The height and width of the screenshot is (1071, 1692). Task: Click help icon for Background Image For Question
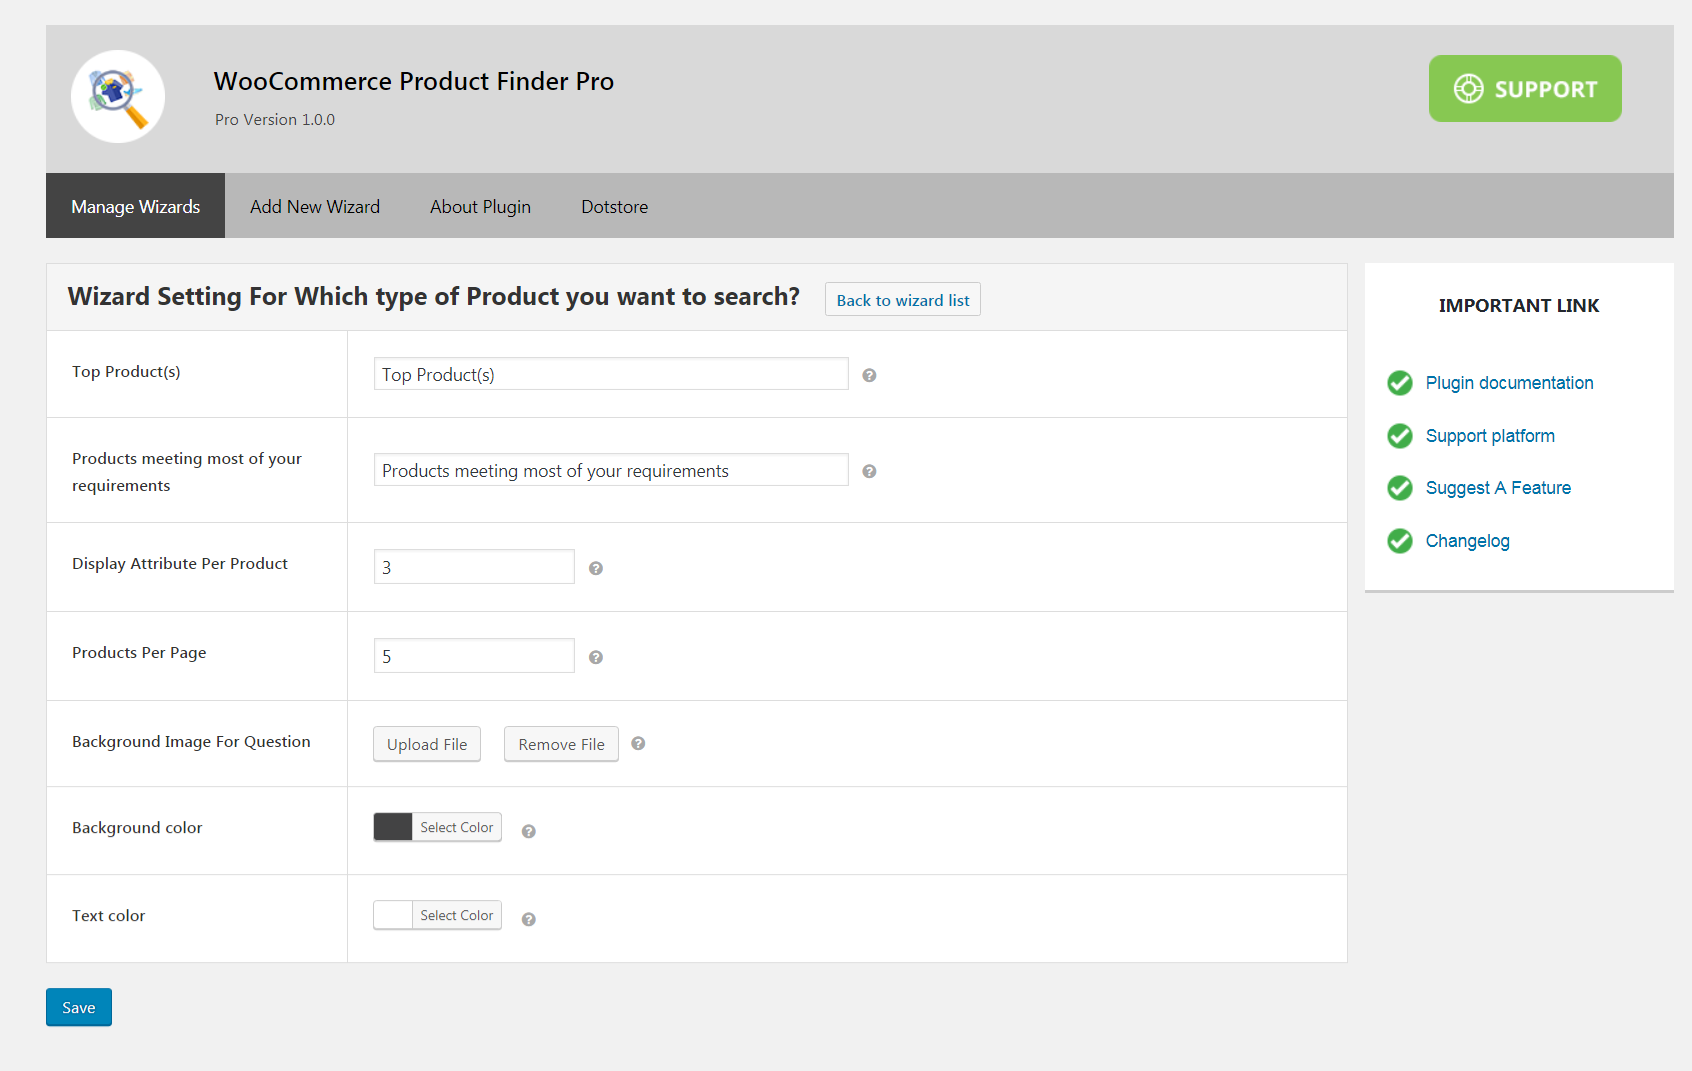click(x=638, y=743)
